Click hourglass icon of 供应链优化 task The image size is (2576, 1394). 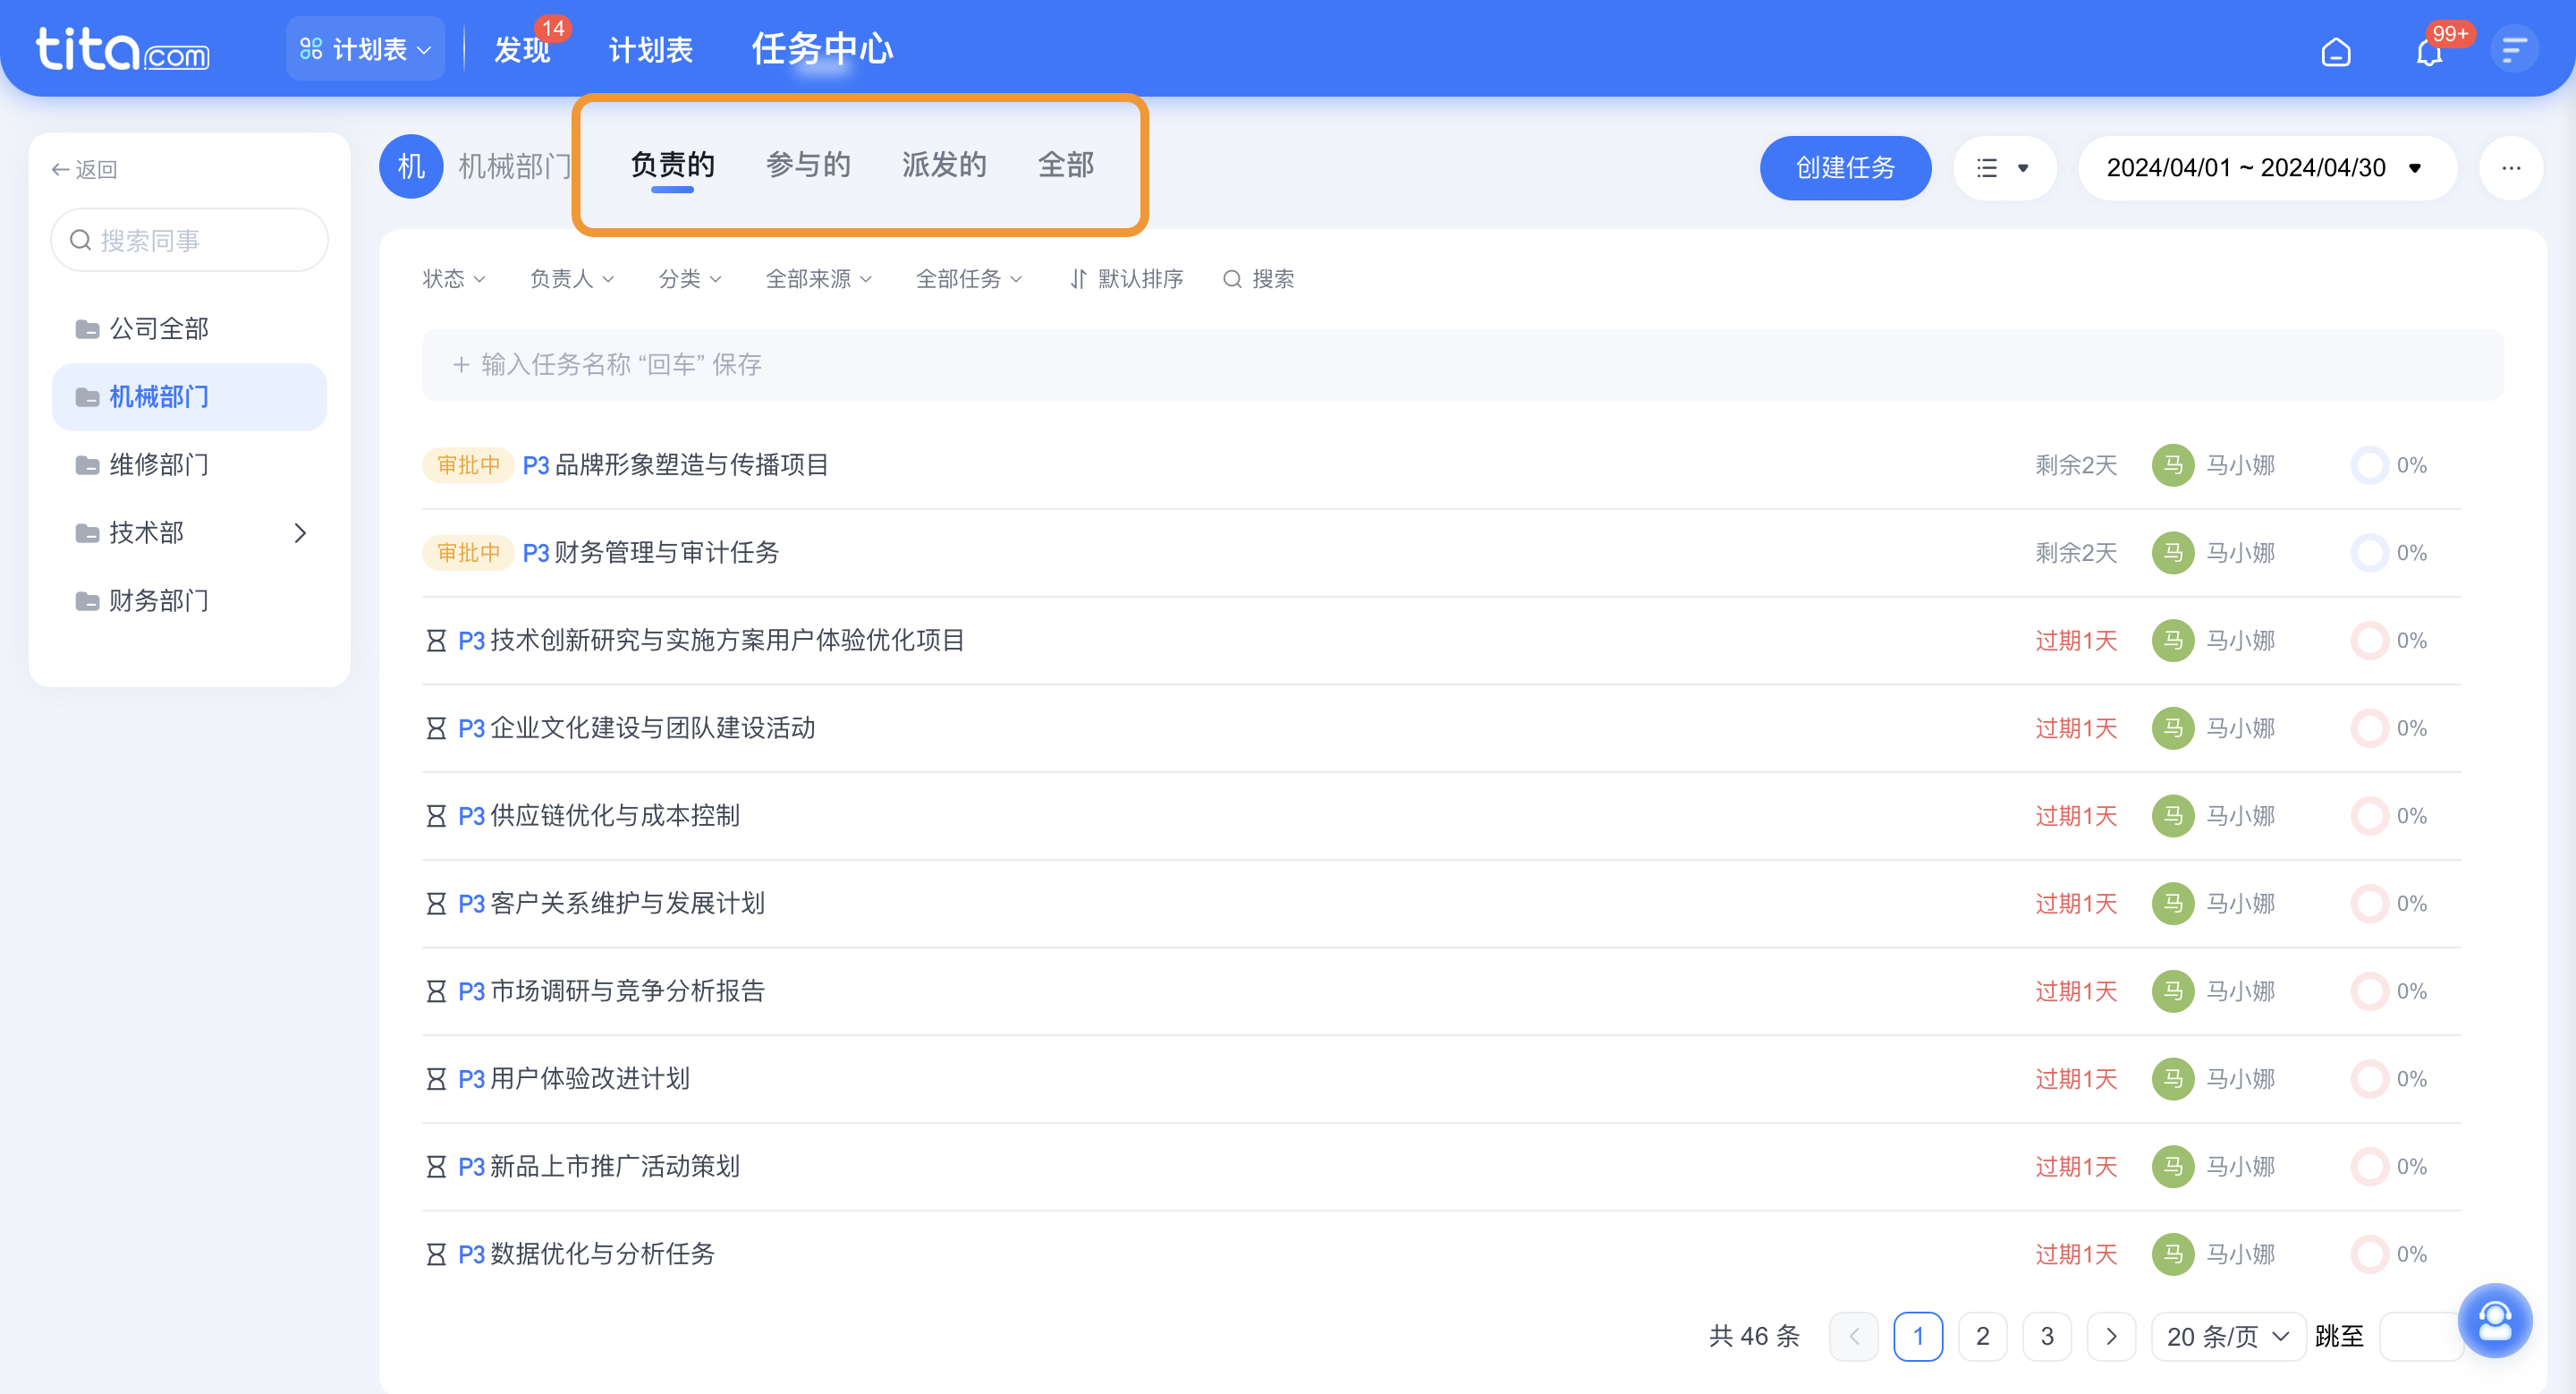[x=436, y=816]
